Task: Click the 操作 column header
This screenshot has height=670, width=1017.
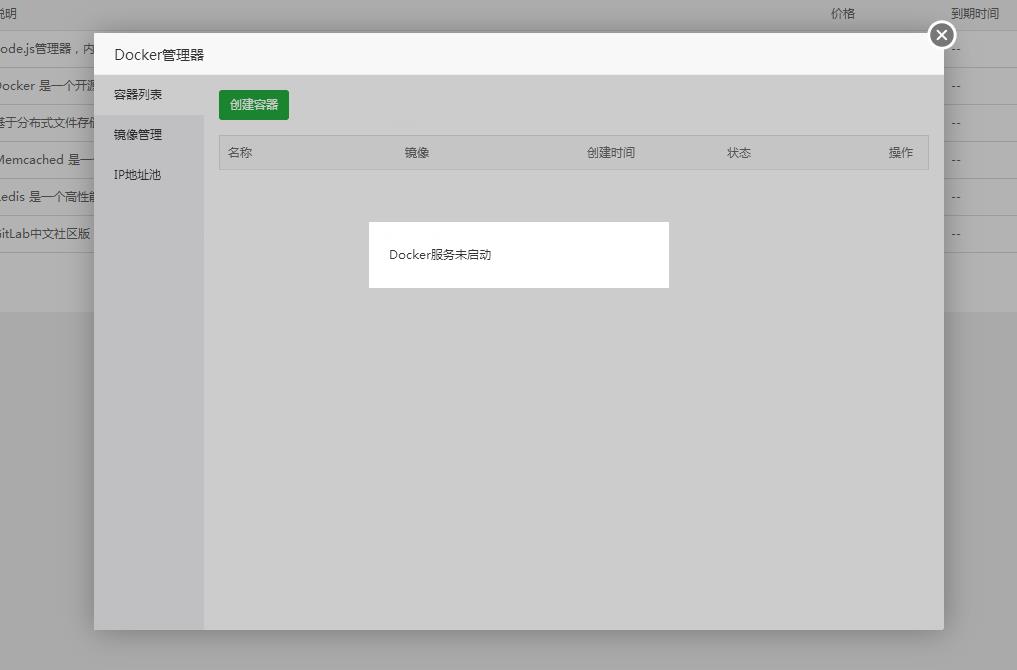Action: (901, 153)
